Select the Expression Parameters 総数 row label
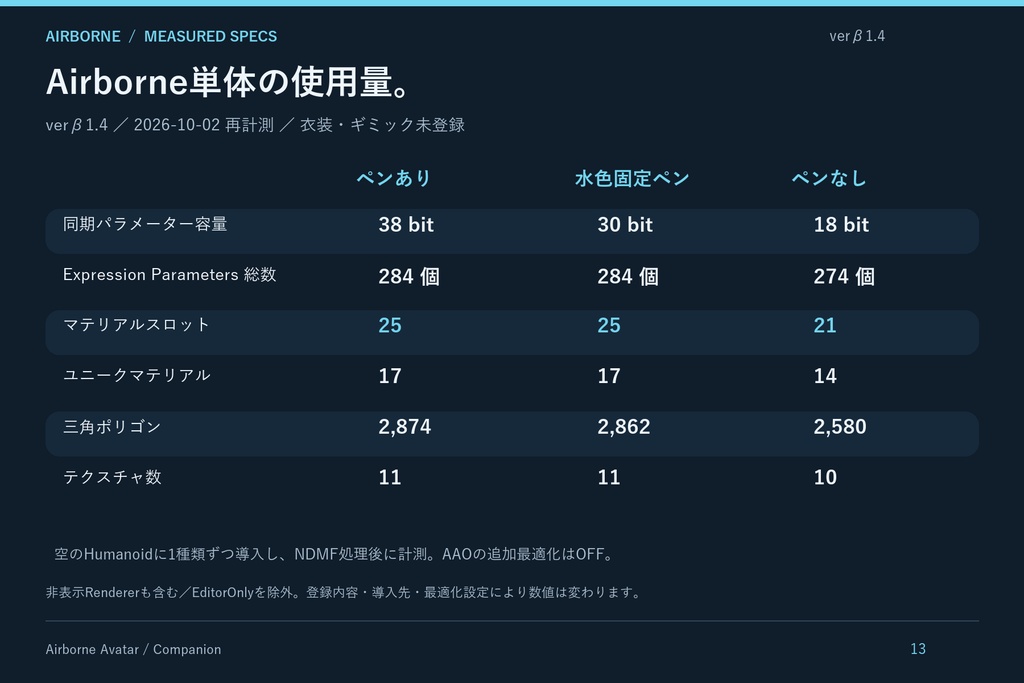The height and width of the screenshot is (683, 1024). coord(170,275)
